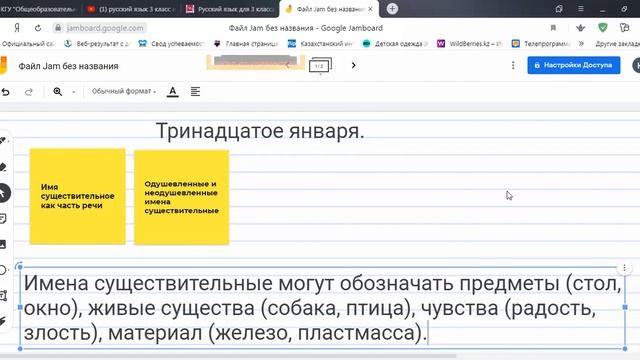Select the 'Имя существительное как часть речи' sticky note
The image size is (640, 360).
78,196
